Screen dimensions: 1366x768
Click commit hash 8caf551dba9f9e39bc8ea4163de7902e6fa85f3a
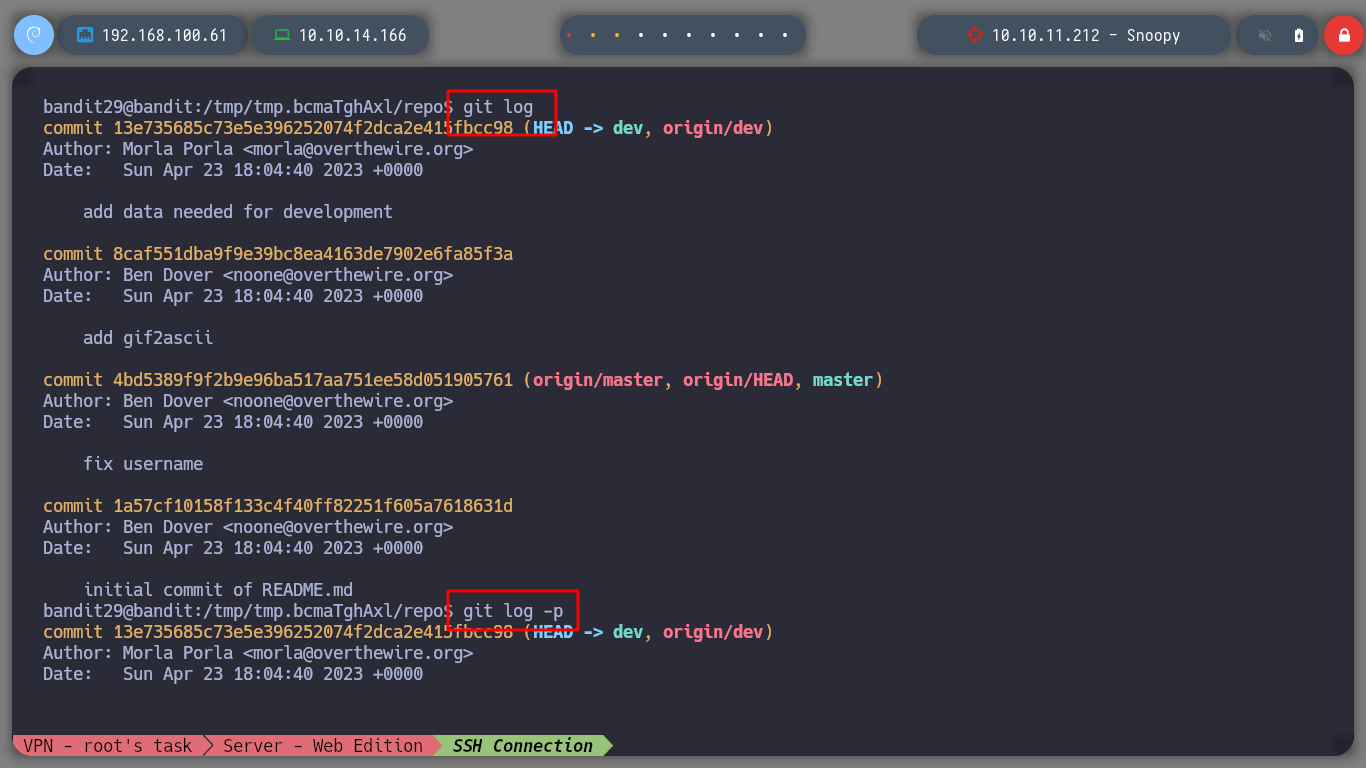tap(313, 254)
